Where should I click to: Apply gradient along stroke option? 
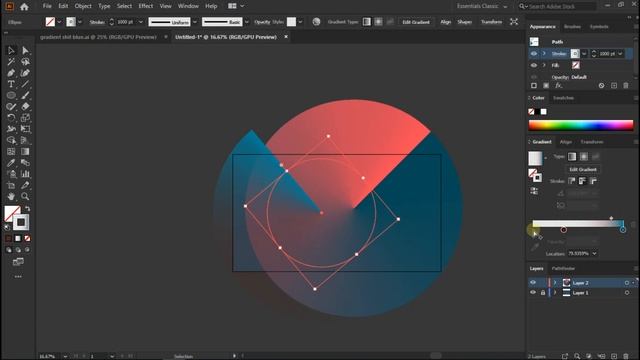point(582,181)
